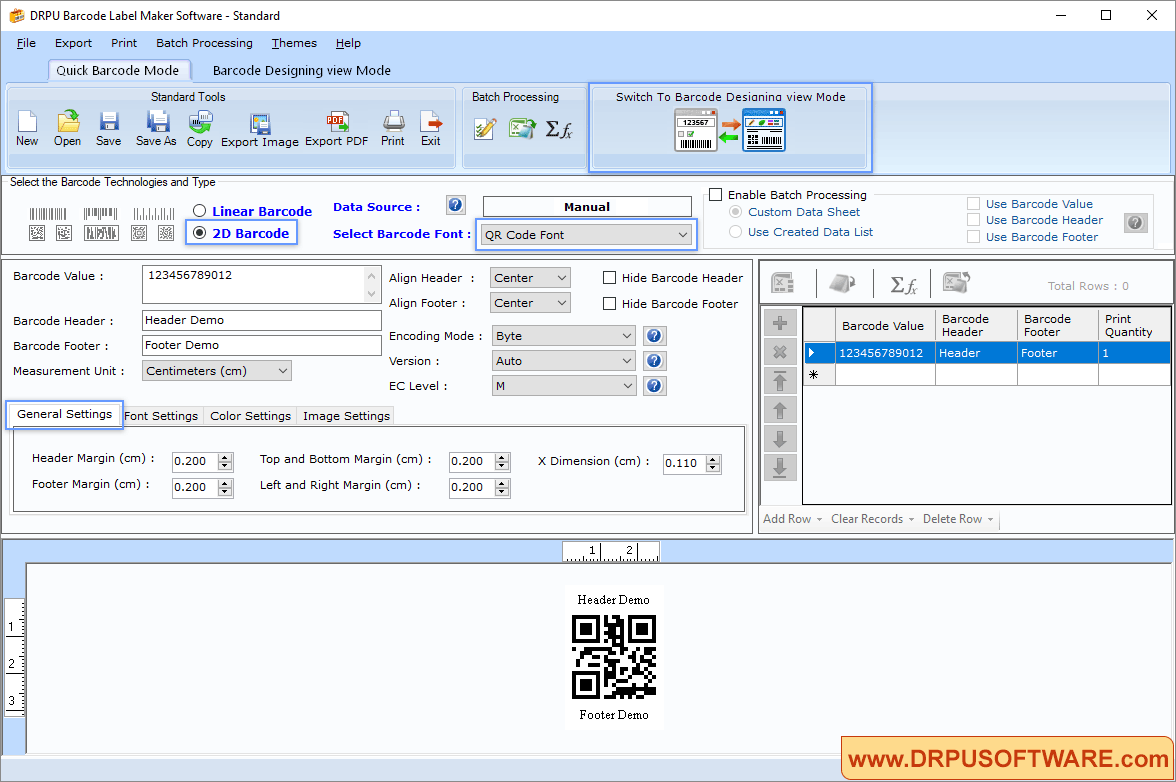Open help for Version setting
Image resolution: width=1176 pixels, height=782 pixels.
pyautogui.click(x=655, y=361)
